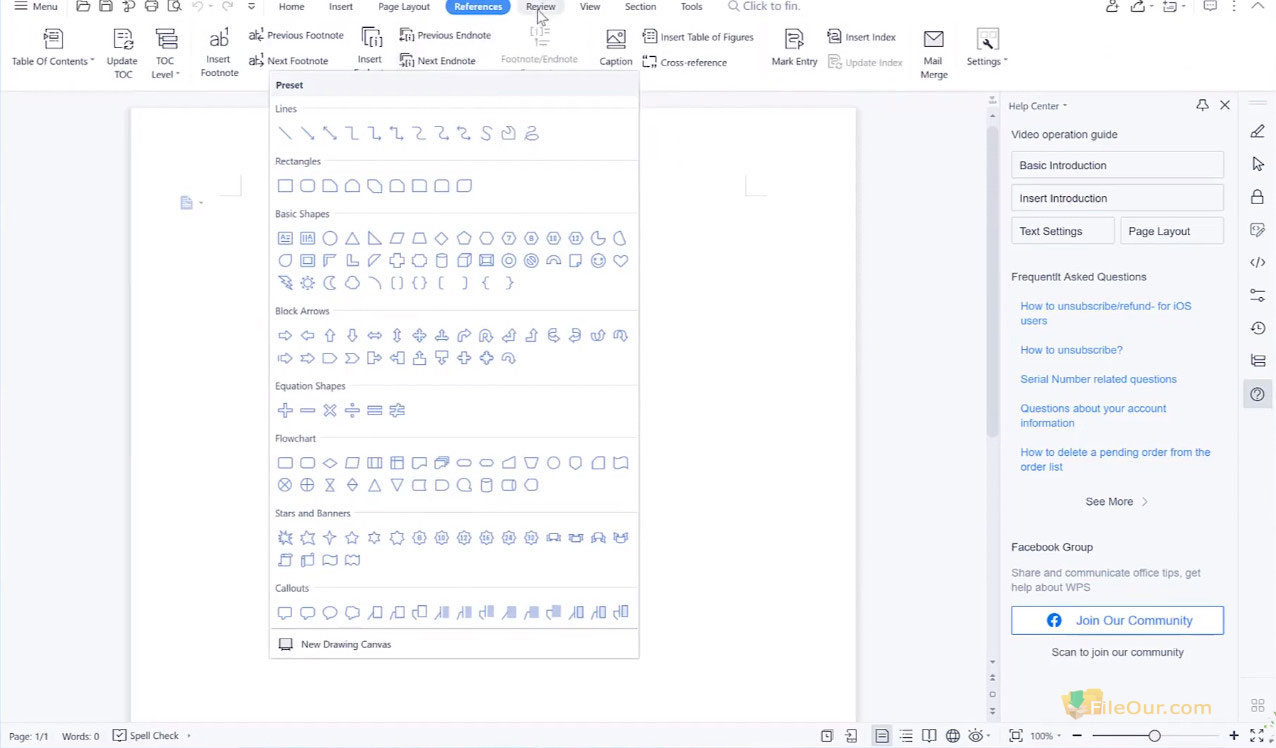Click the Update TOC icon
Screen dimensions: 1276x748
[123, 40]
